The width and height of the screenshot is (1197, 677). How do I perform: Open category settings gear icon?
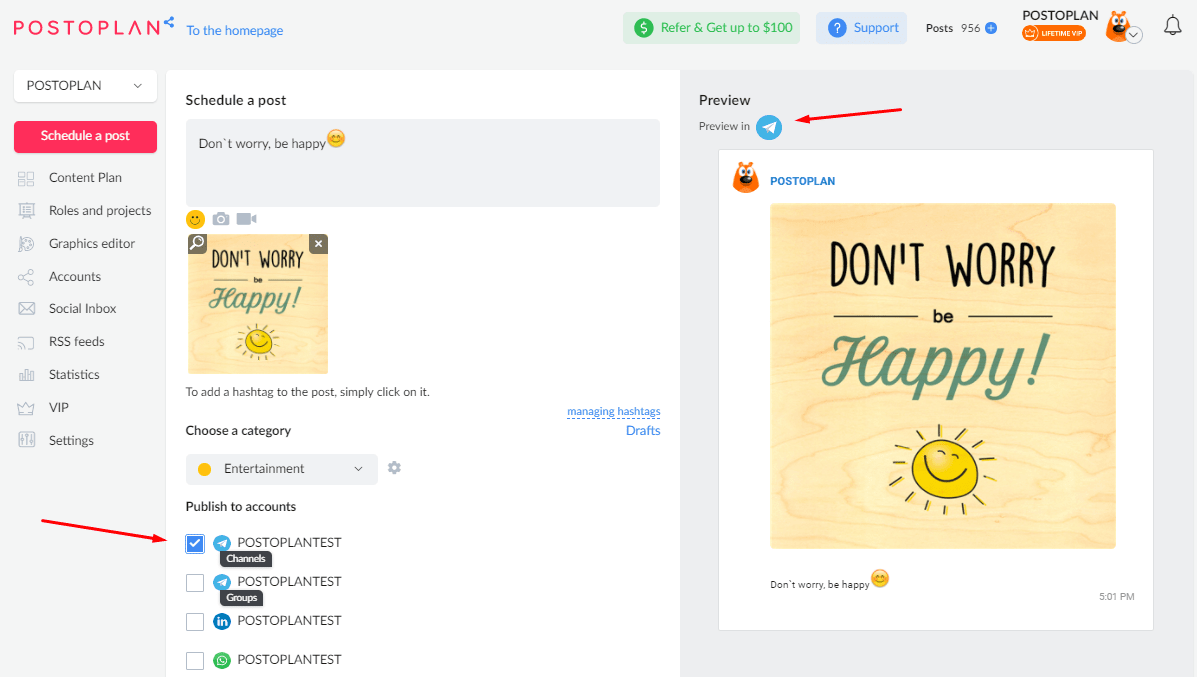coord(394,468)
